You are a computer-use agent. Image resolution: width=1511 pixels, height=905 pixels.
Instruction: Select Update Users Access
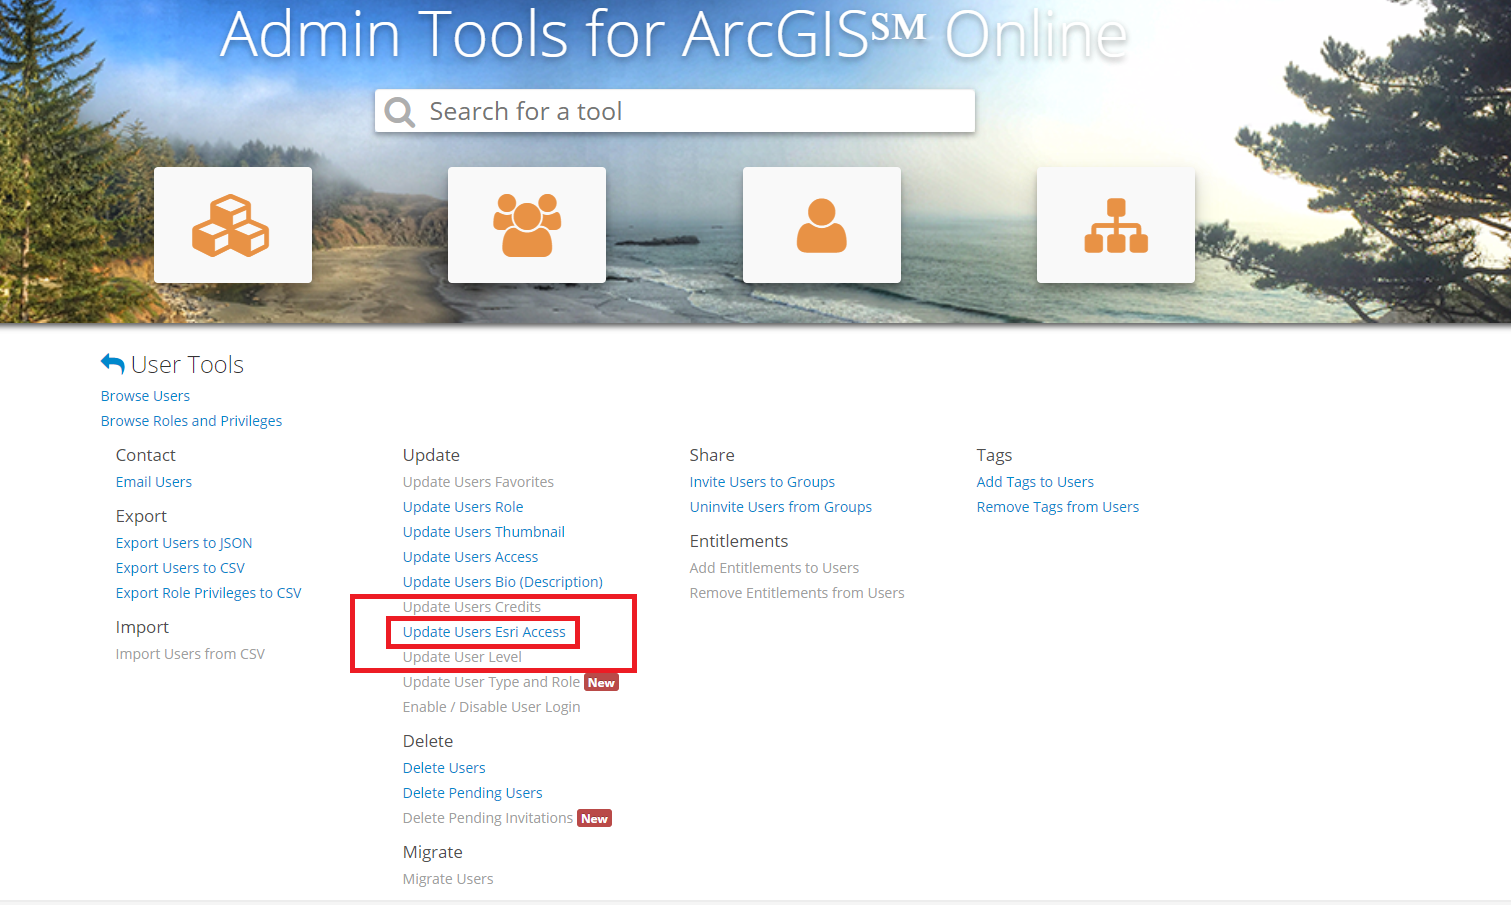coord(470,557)
